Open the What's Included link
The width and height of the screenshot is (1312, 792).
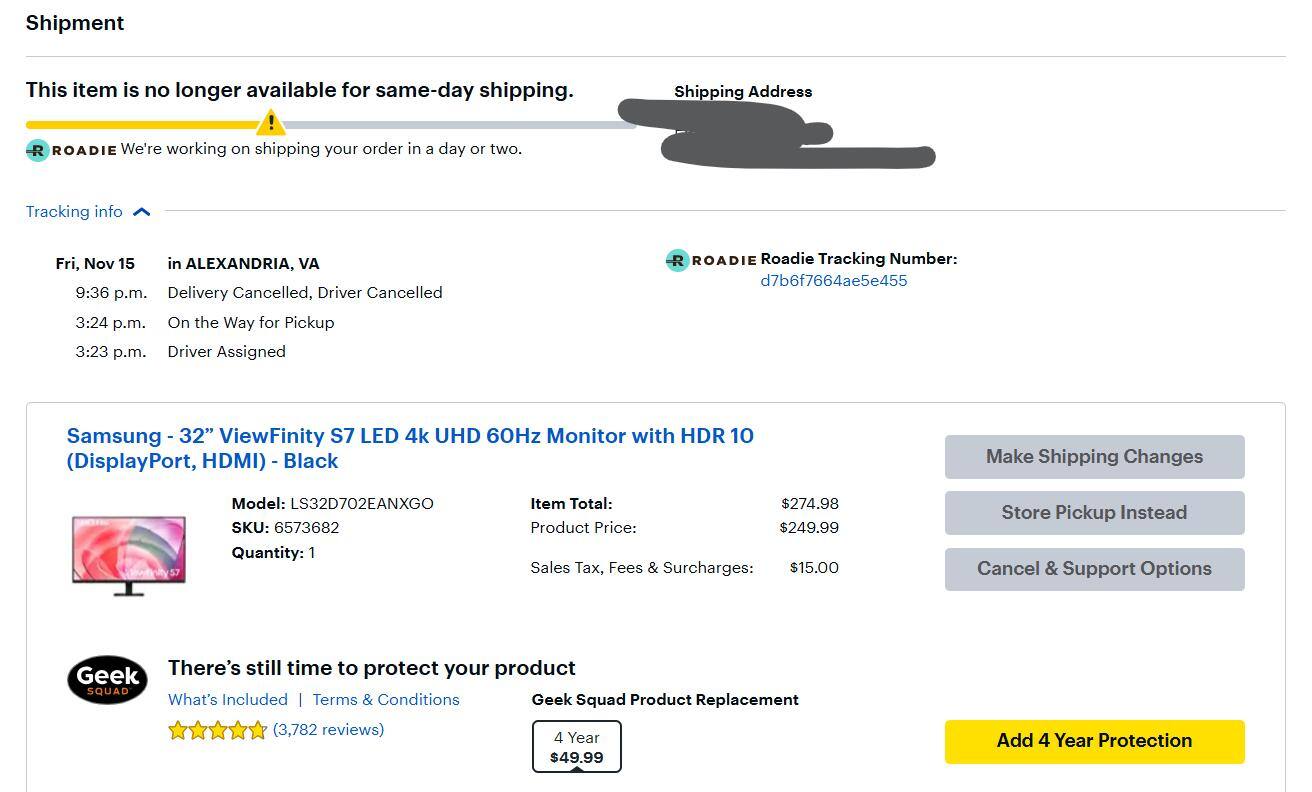[x=227, y=700]
